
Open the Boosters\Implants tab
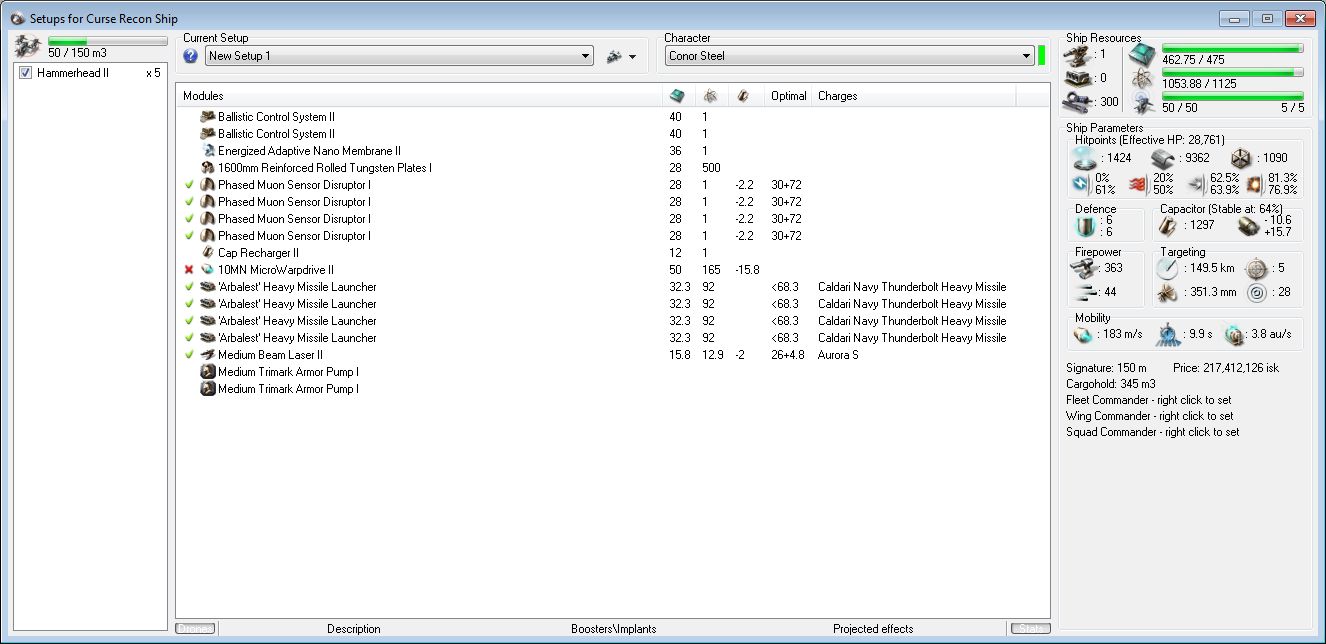[614, 629]
